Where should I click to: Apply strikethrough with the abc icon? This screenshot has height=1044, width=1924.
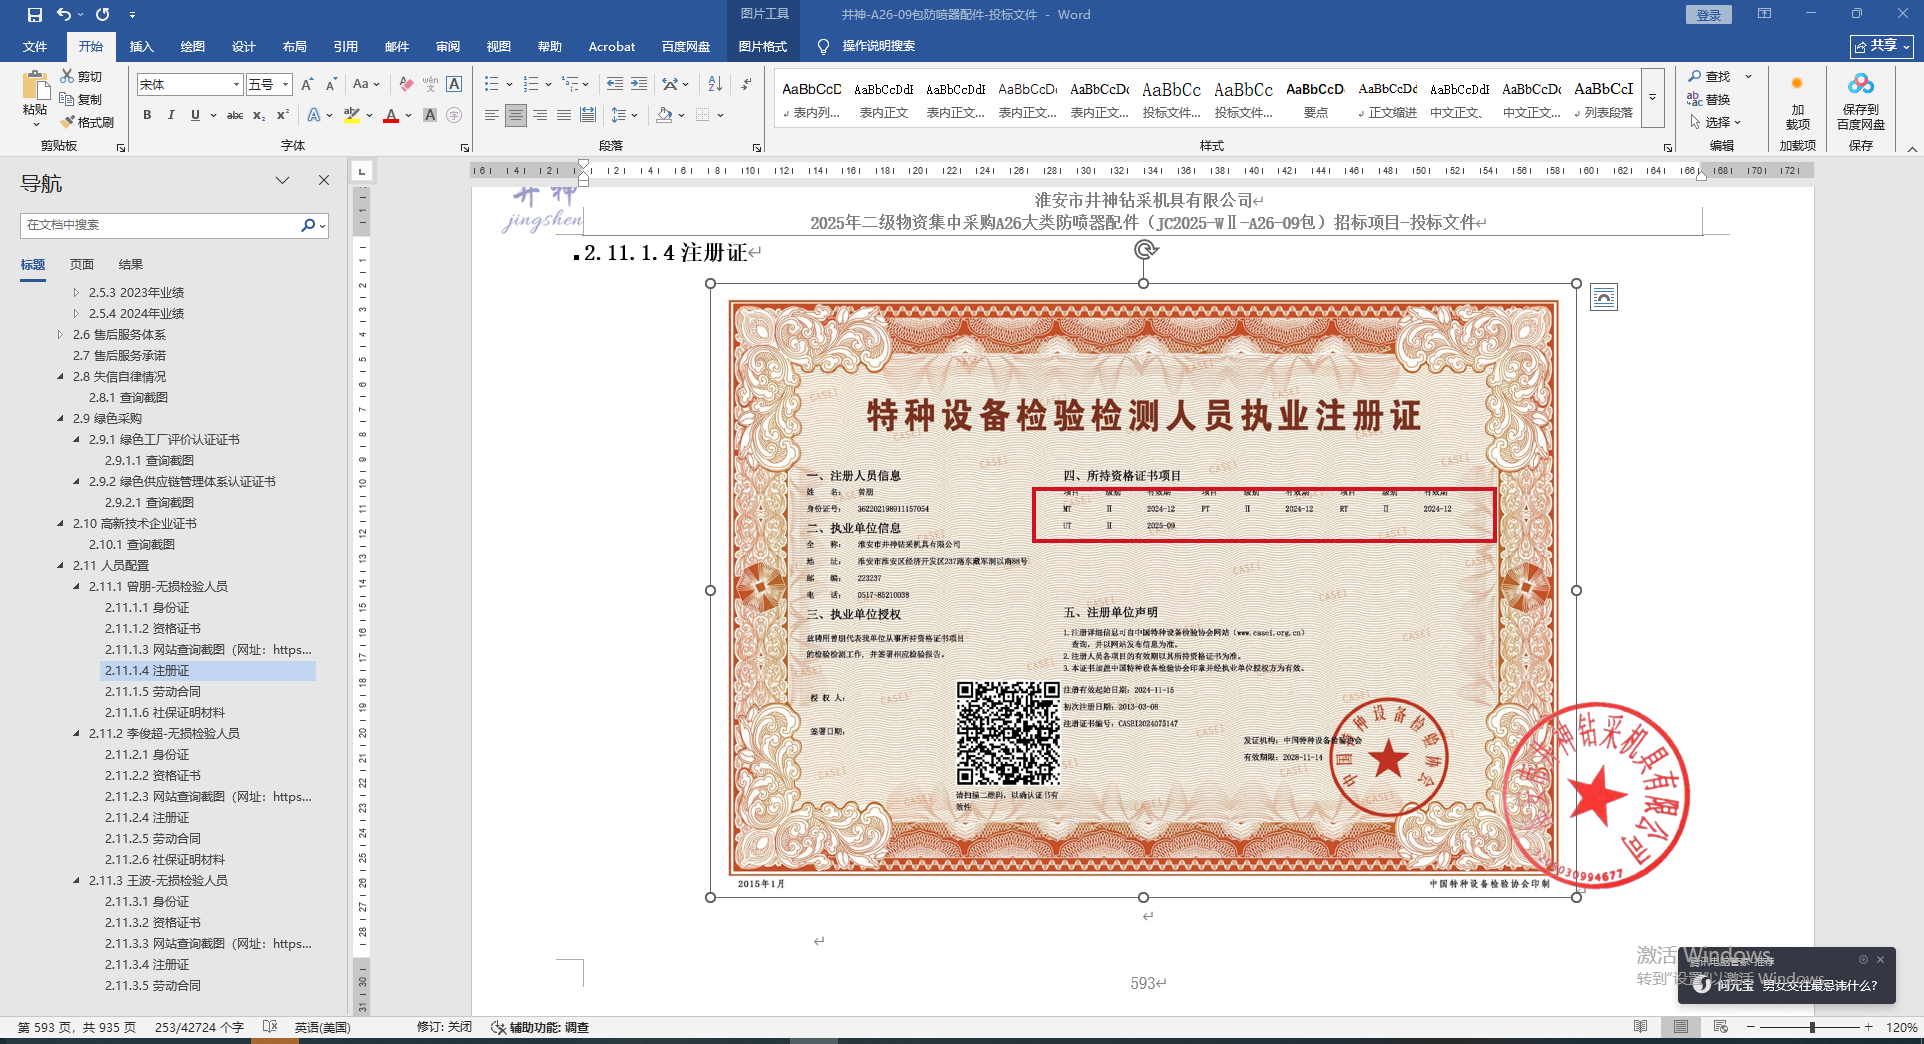click(x=235, y=115)
